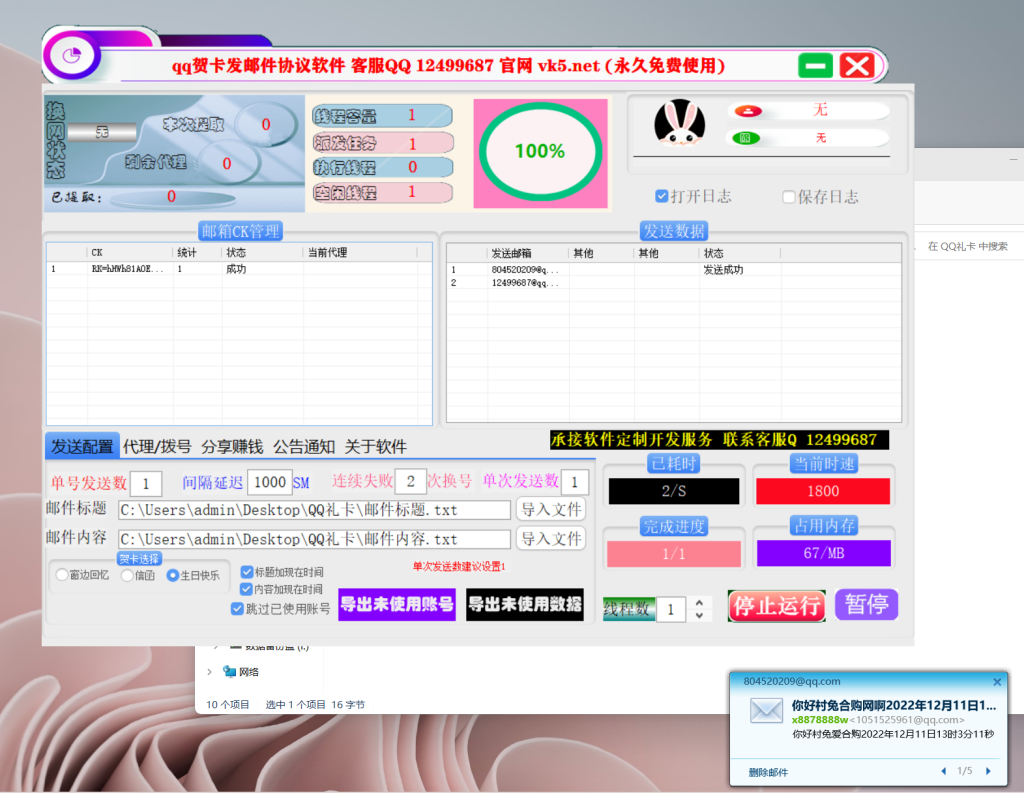Select the 信函 card radio
The image size is (1024, 793).
coord(127,575)
